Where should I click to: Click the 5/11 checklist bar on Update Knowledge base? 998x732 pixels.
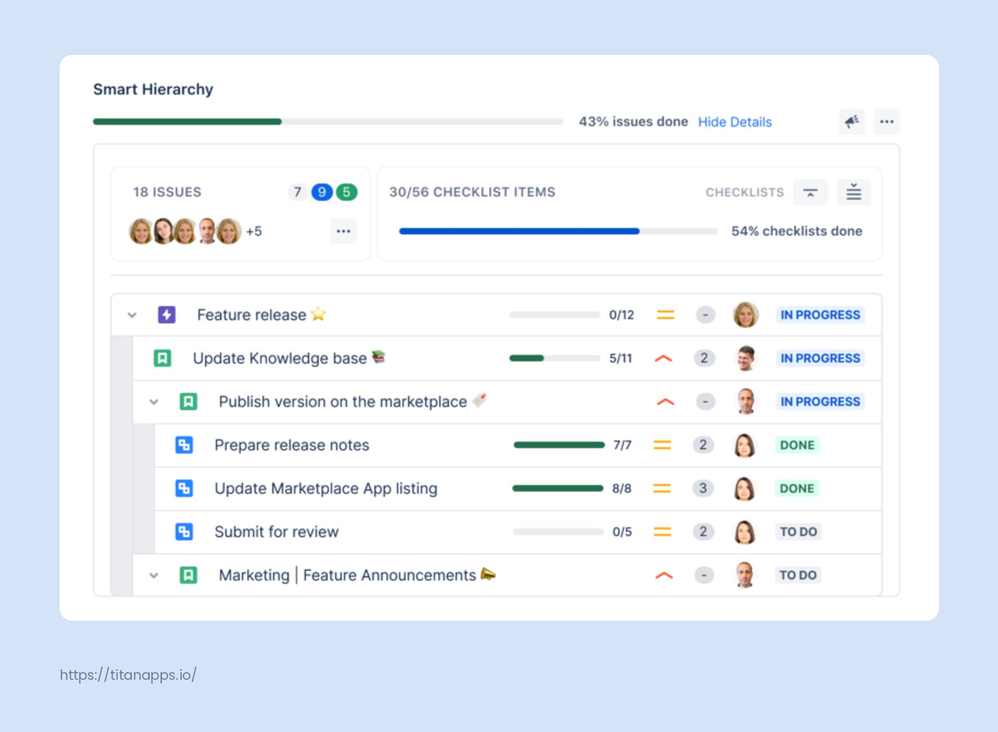click(x=554, y=358)
